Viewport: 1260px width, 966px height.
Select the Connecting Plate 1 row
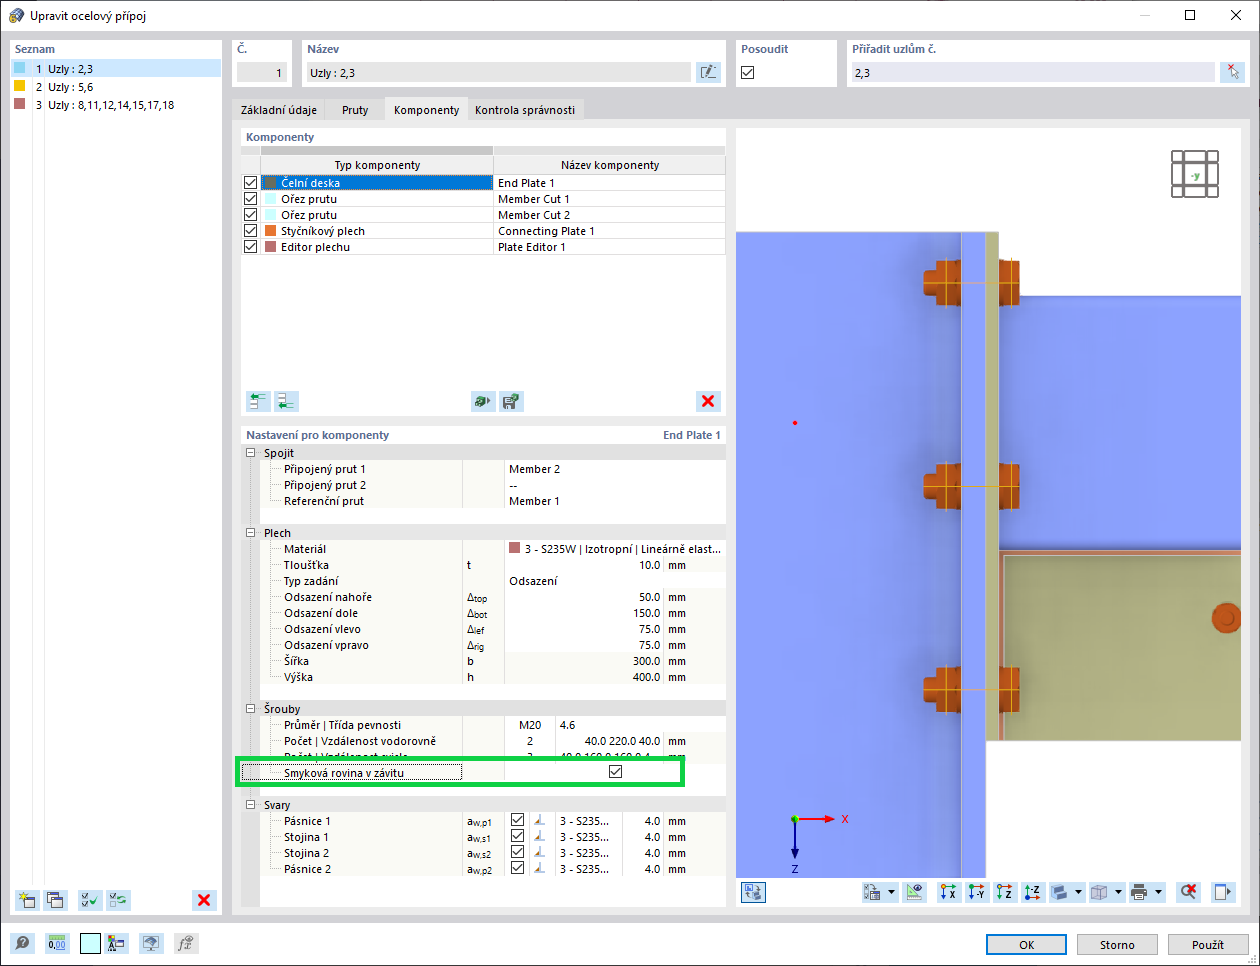(484, 231)
